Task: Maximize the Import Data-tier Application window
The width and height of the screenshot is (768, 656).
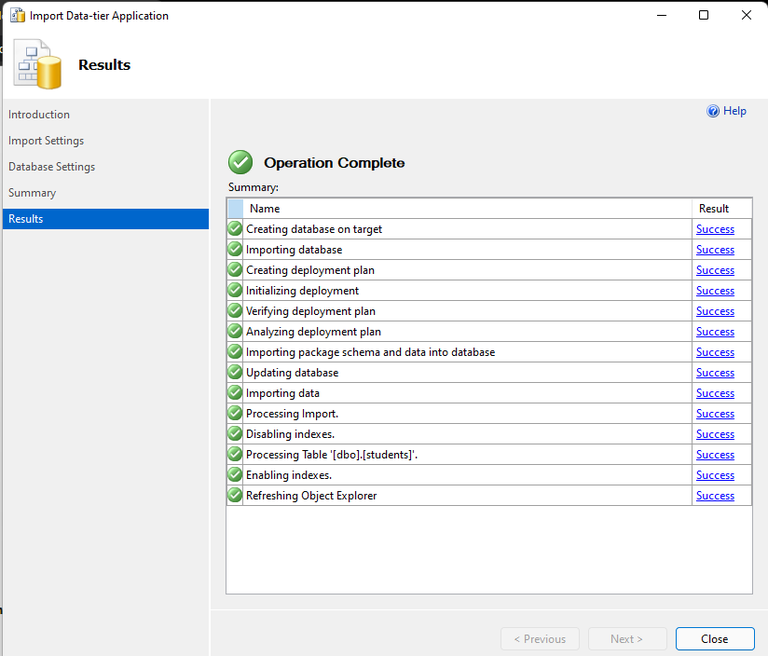Action: coord(703,16)
